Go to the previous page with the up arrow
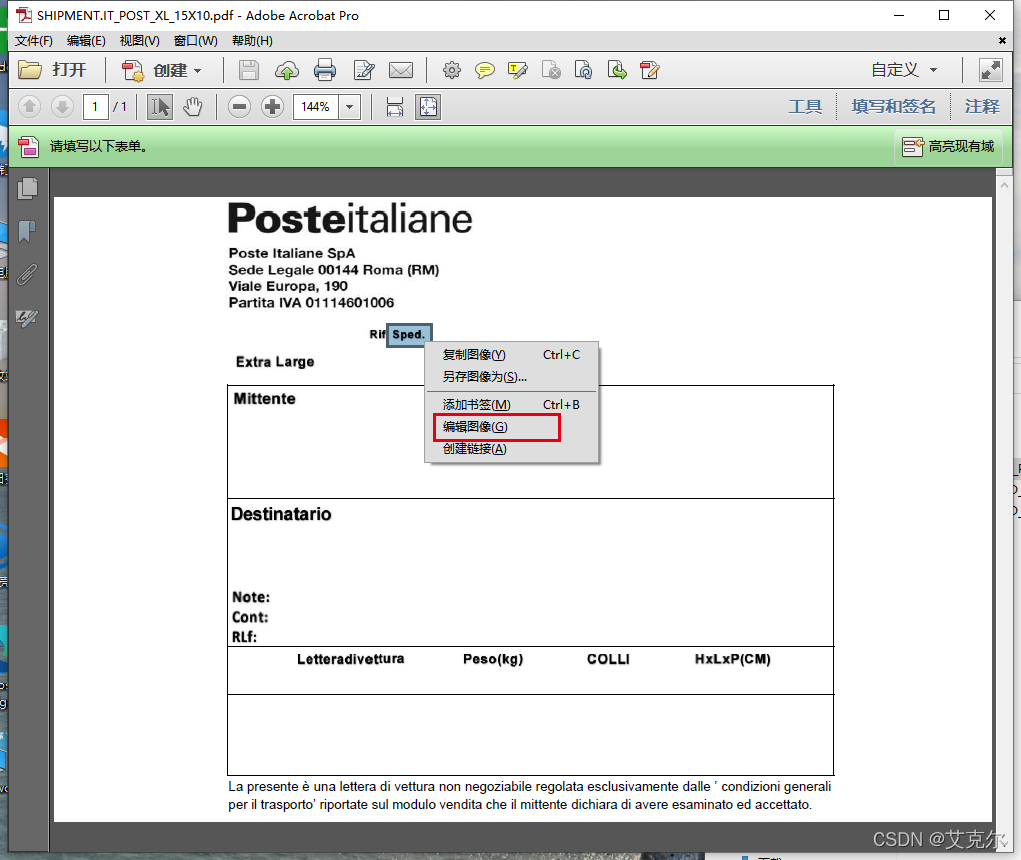The image size is (1021, 860). 29,107
